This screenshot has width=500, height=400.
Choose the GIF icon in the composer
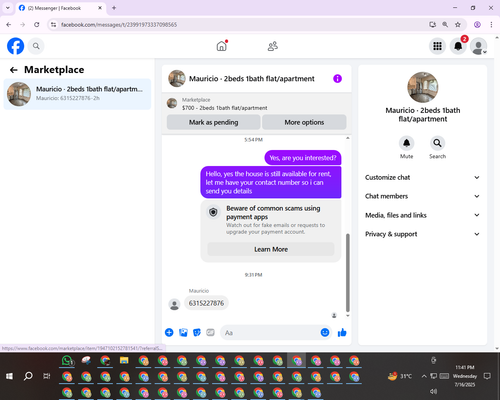(210, 332)
